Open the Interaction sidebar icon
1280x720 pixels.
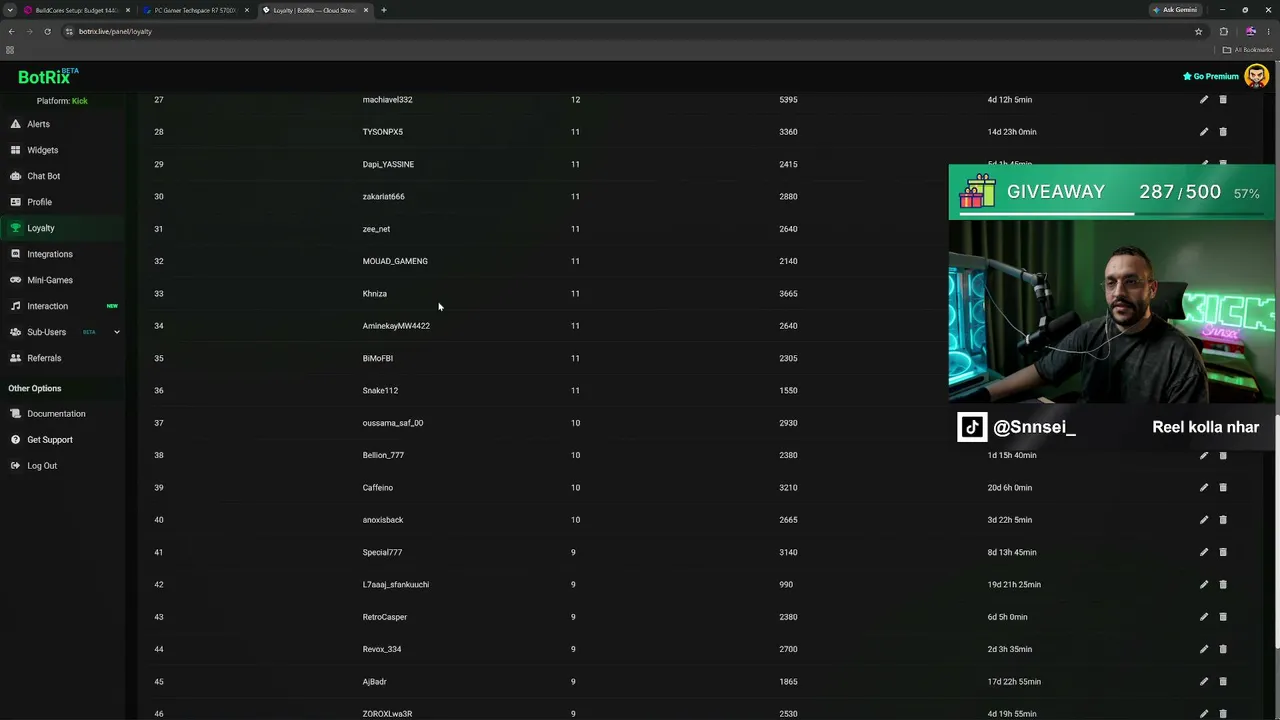pyautogui.click(x=15, y=306)
